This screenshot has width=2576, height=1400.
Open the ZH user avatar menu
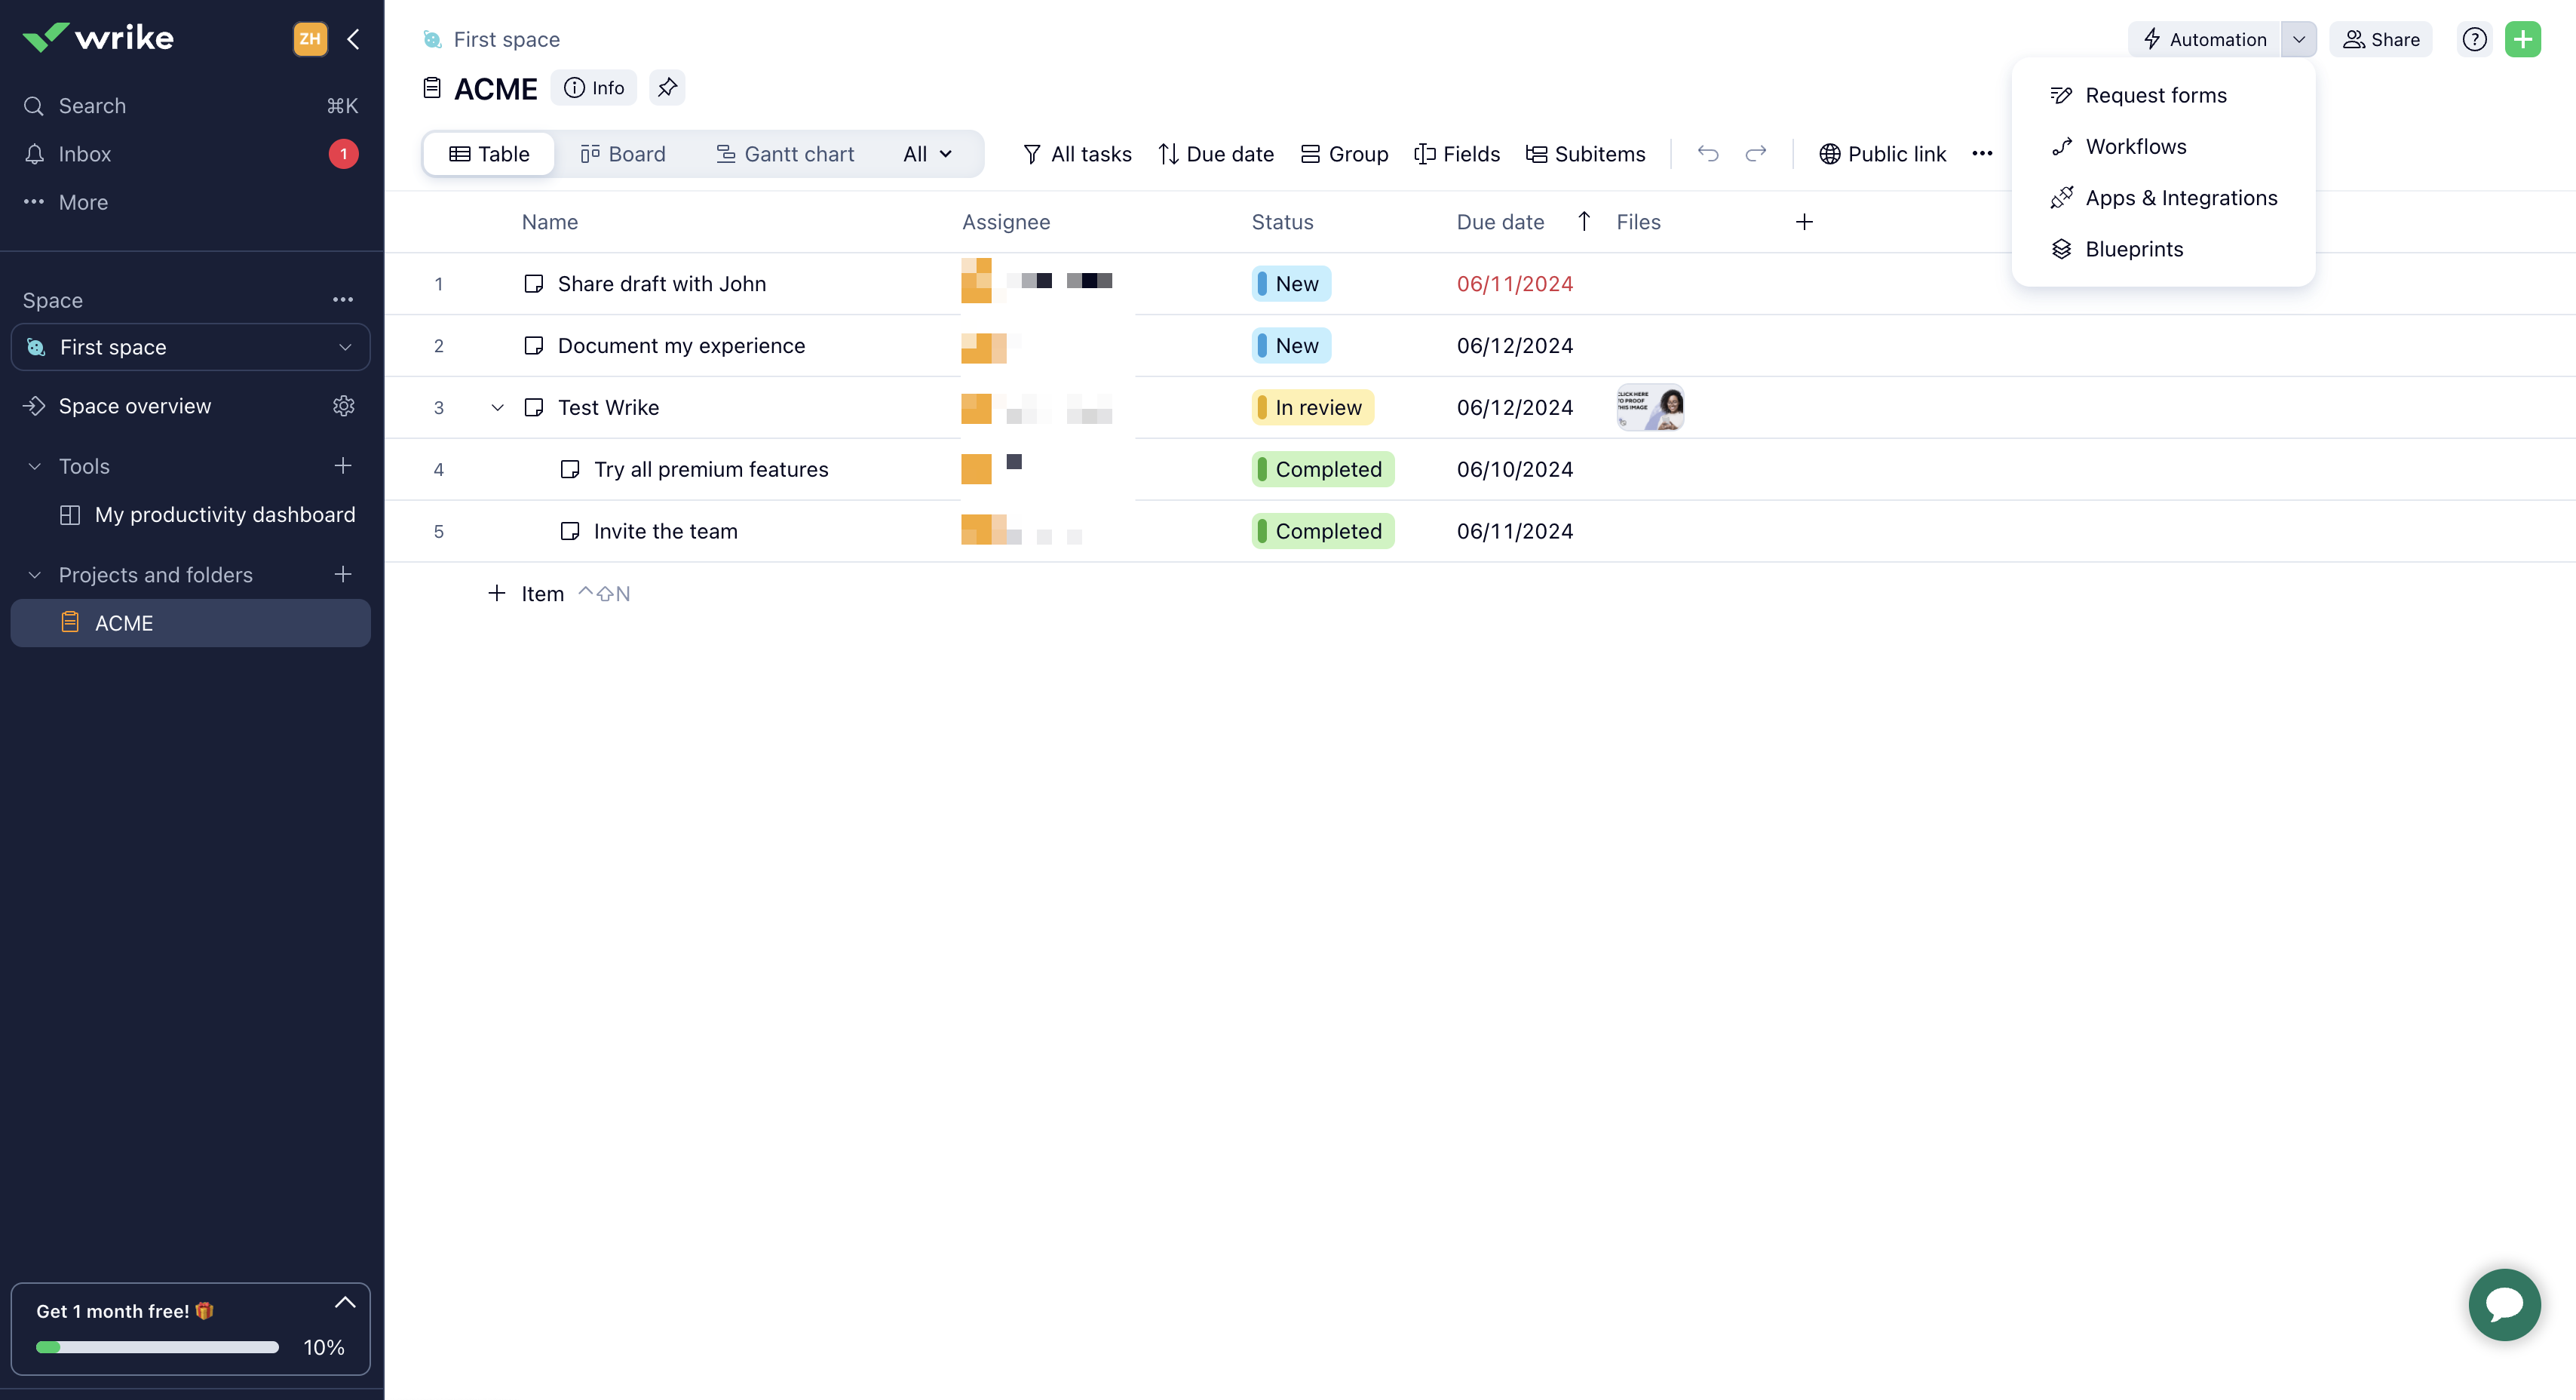point(310,39)
